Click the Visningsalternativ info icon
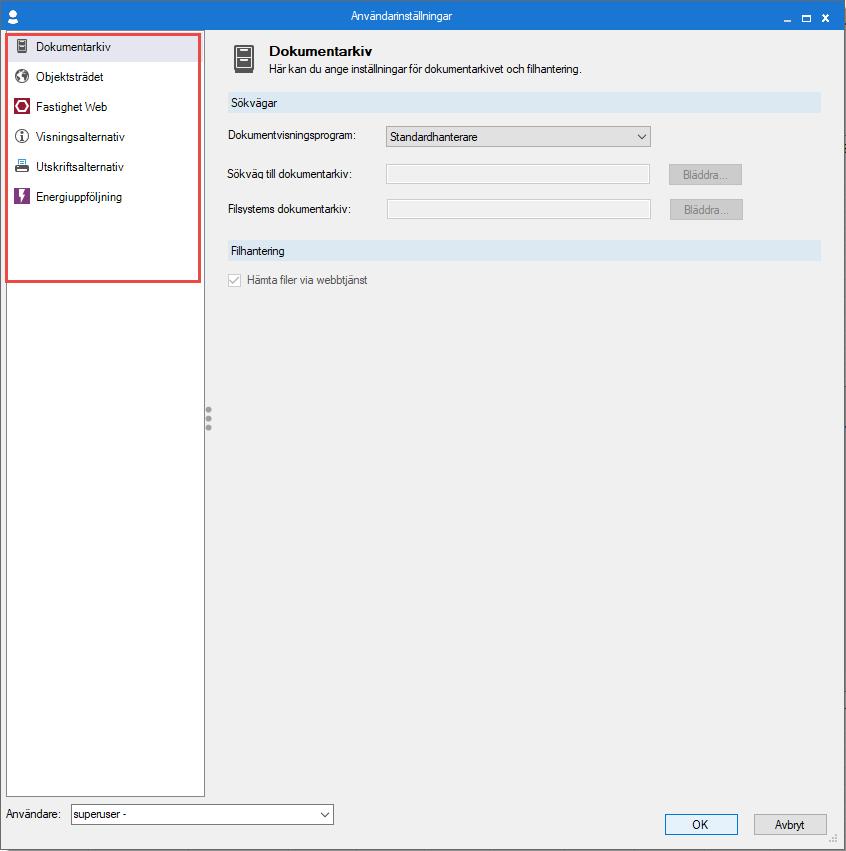The width and height of the screenshot is (846, 851). (x=22, y=136)
